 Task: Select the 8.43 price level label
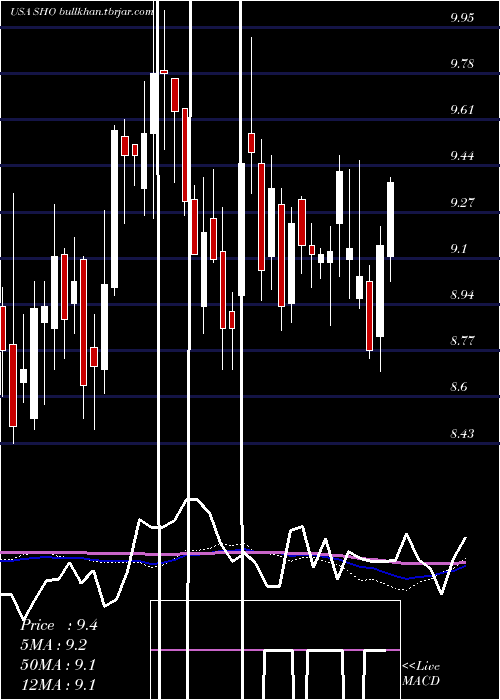click(462, 433)
